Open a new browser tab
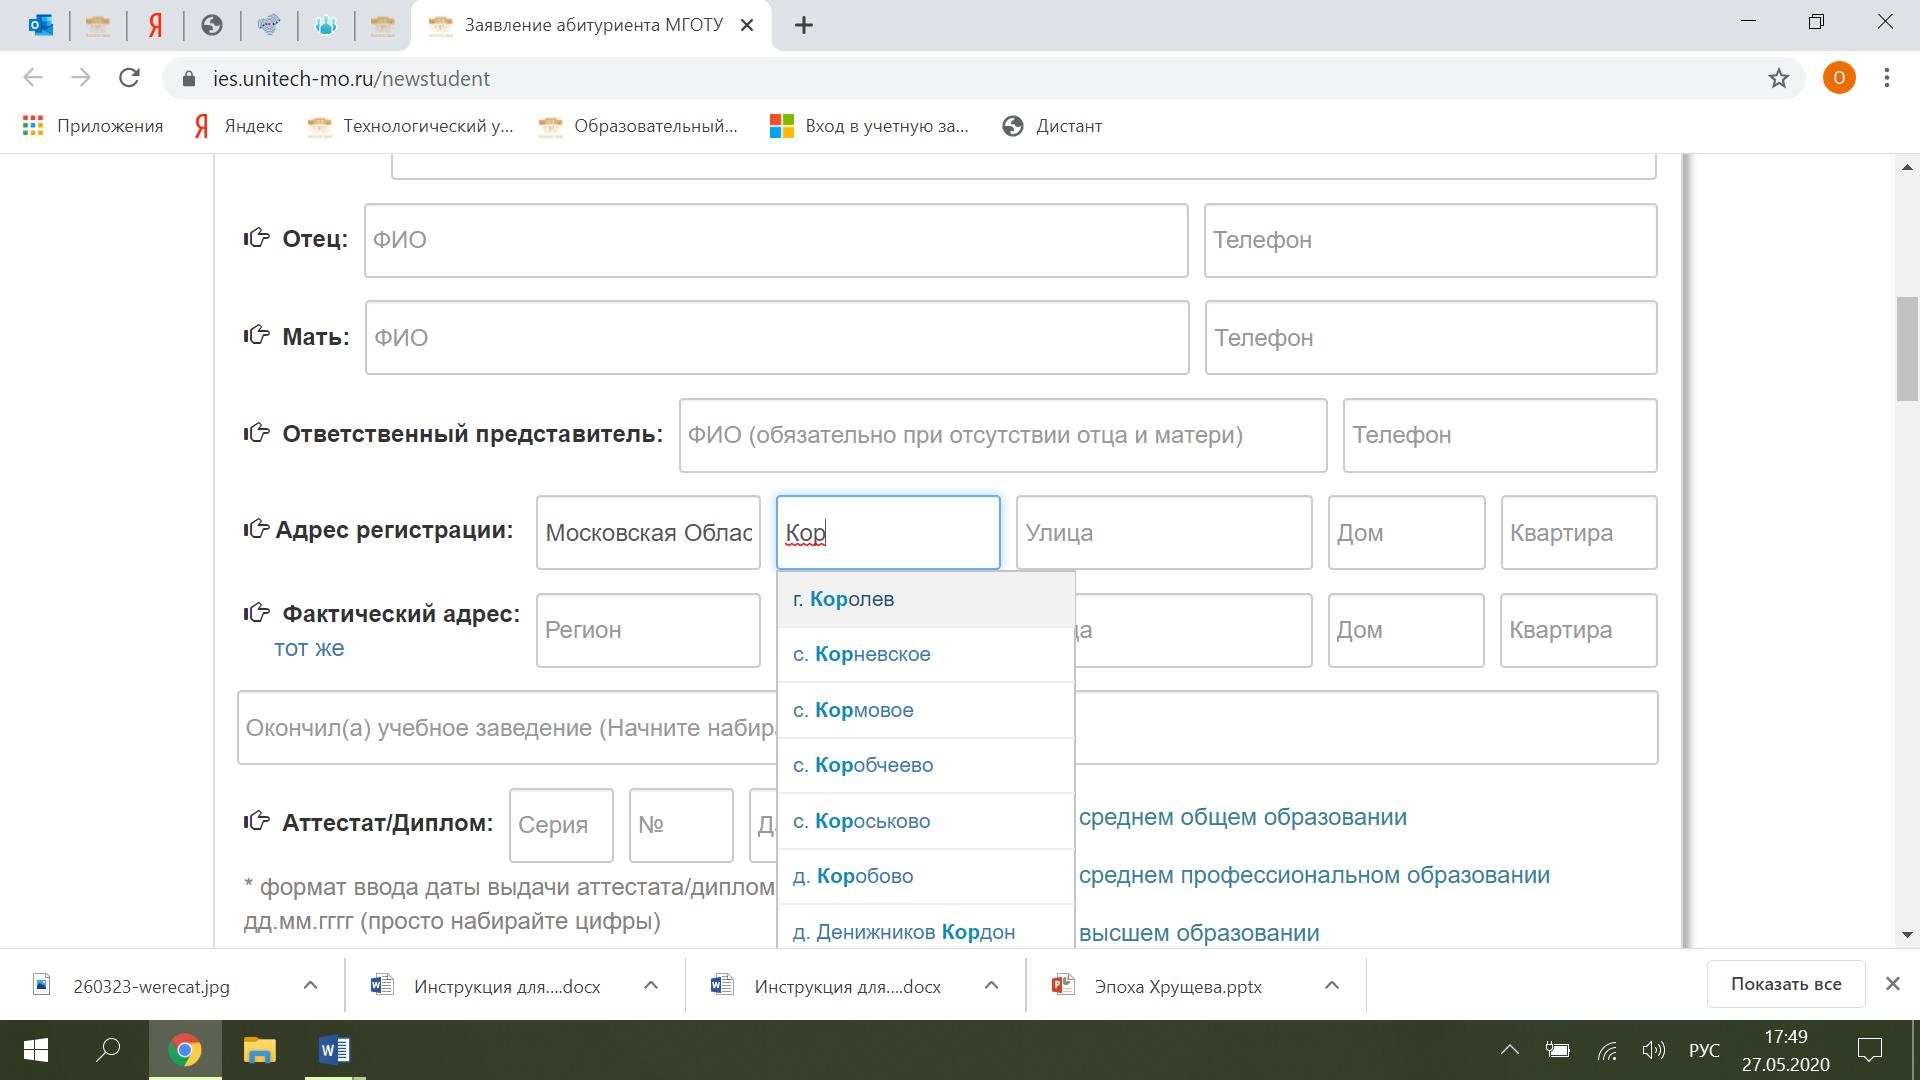 pyautogui.click(x=804, y=26)
